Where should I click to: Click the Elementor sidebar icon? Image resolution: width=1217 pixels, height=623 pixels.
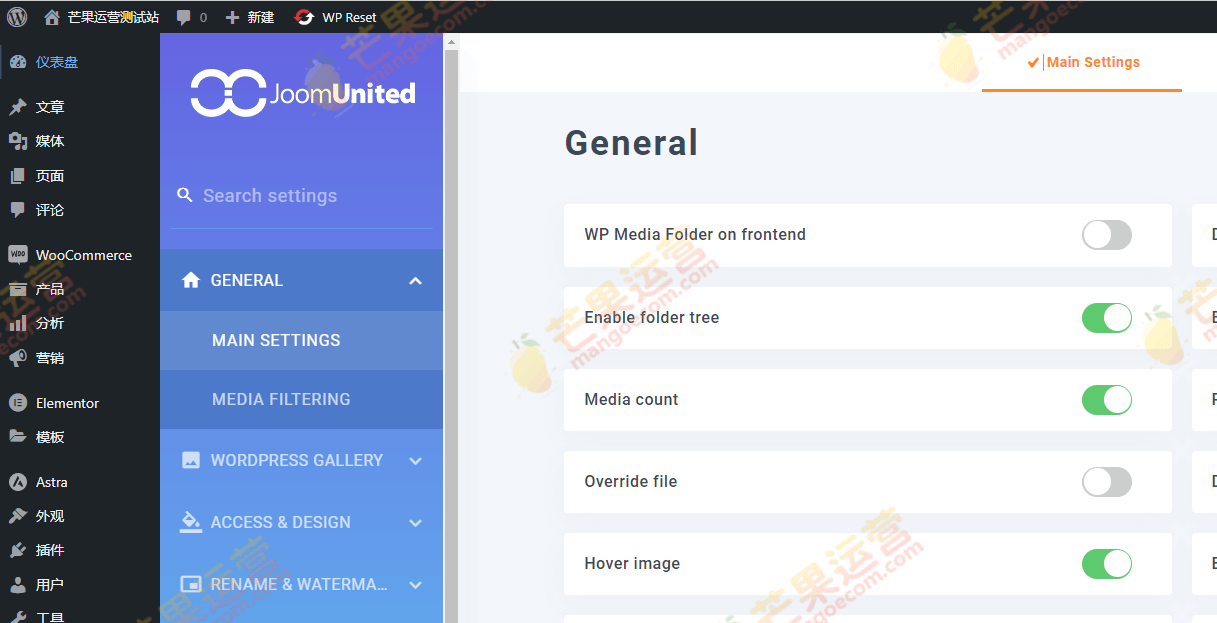17,403
